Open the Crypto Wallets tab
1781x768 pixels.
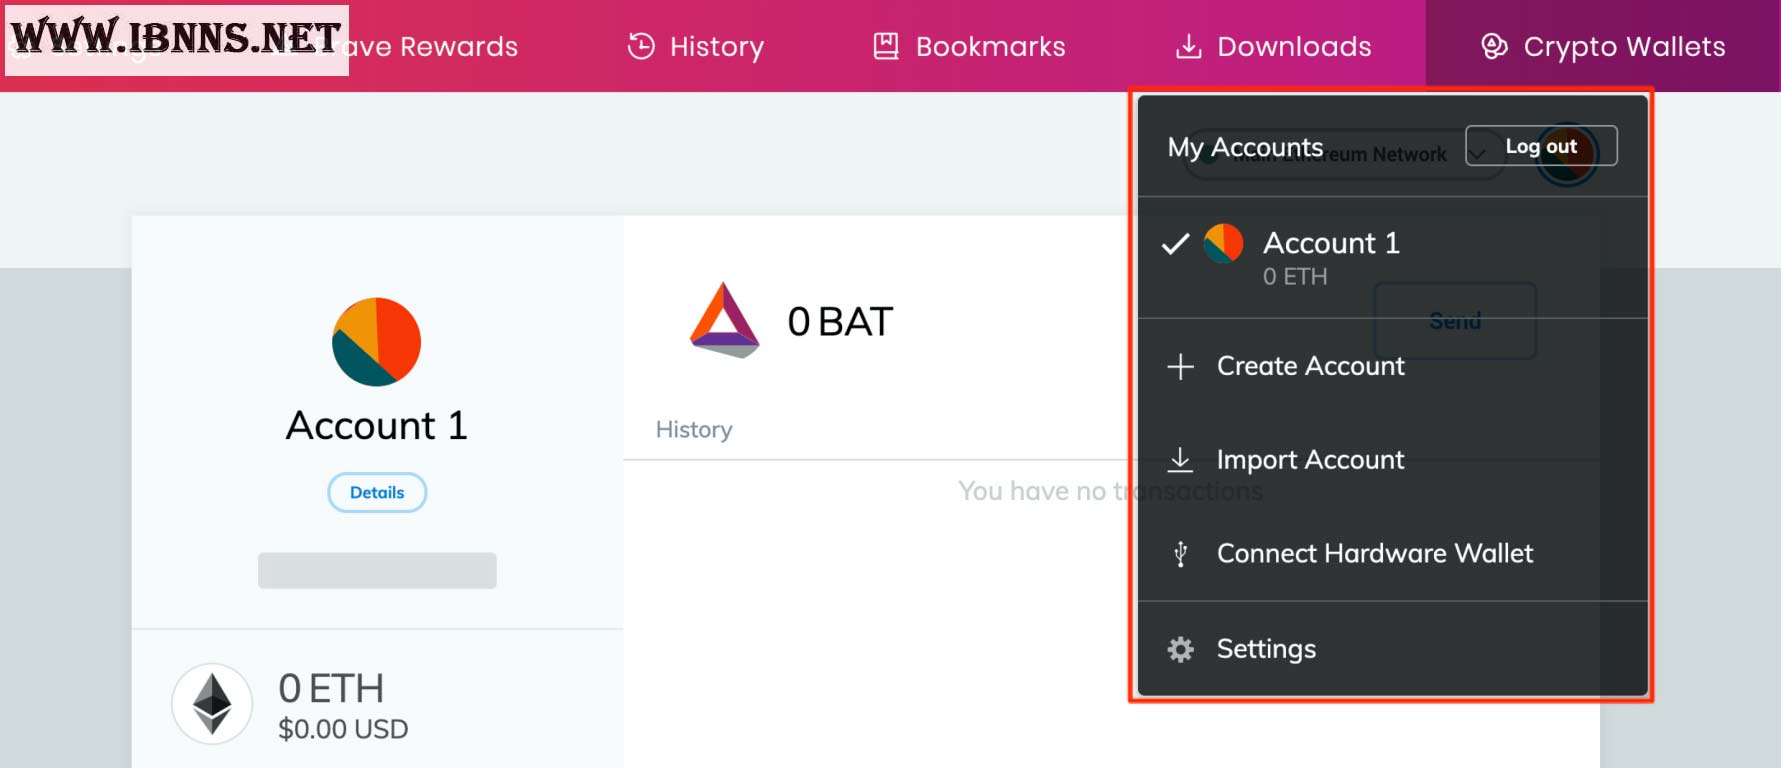pyautogui.click(x=1603, y=46)
